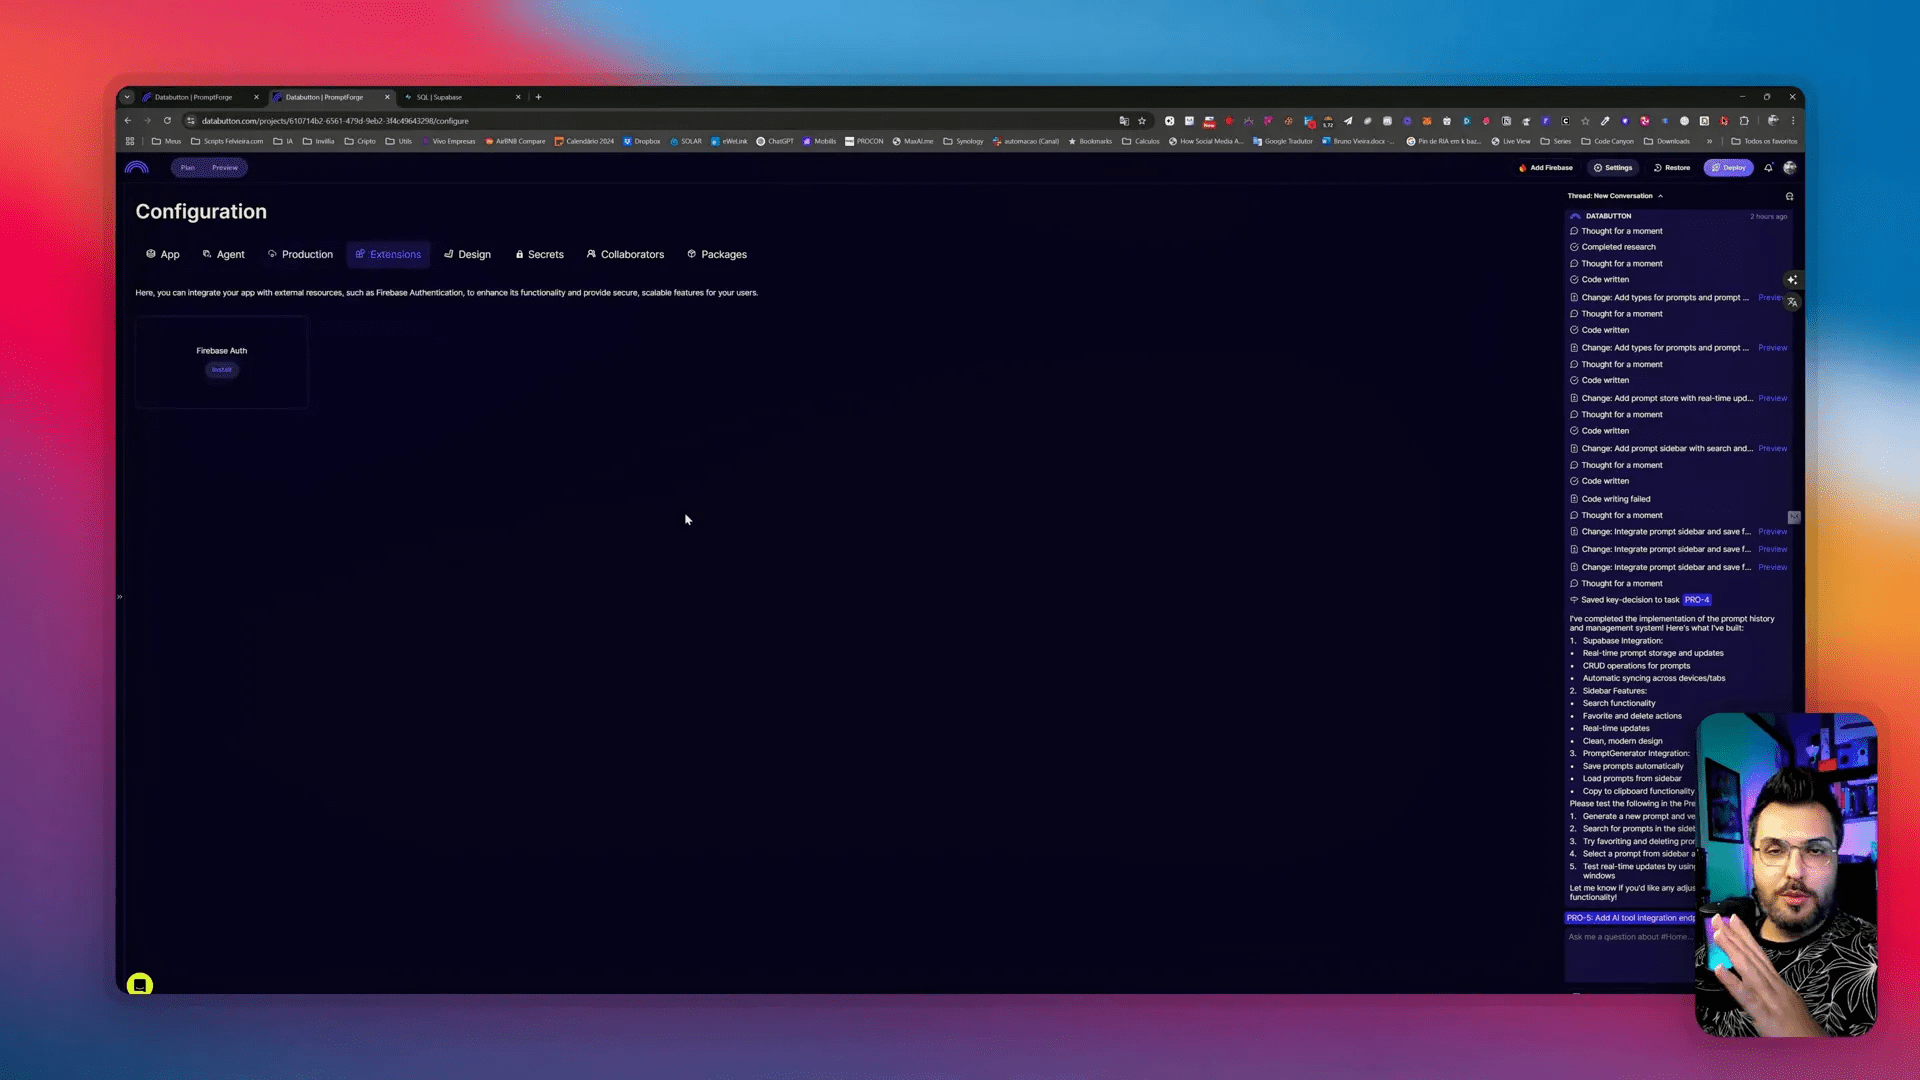Click the translate floating icon
The height and width of the screenshot is (1080, 1920).
point(1792,302)
